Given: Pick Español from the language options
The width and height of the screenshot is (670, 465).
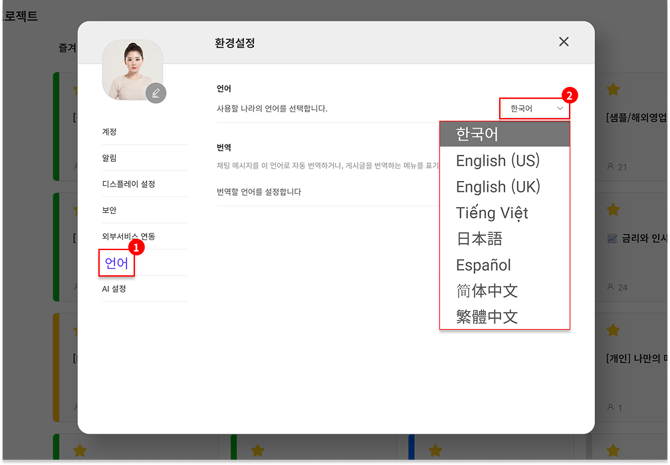Looking at the screenshot, I should click(x=483, y=265).
